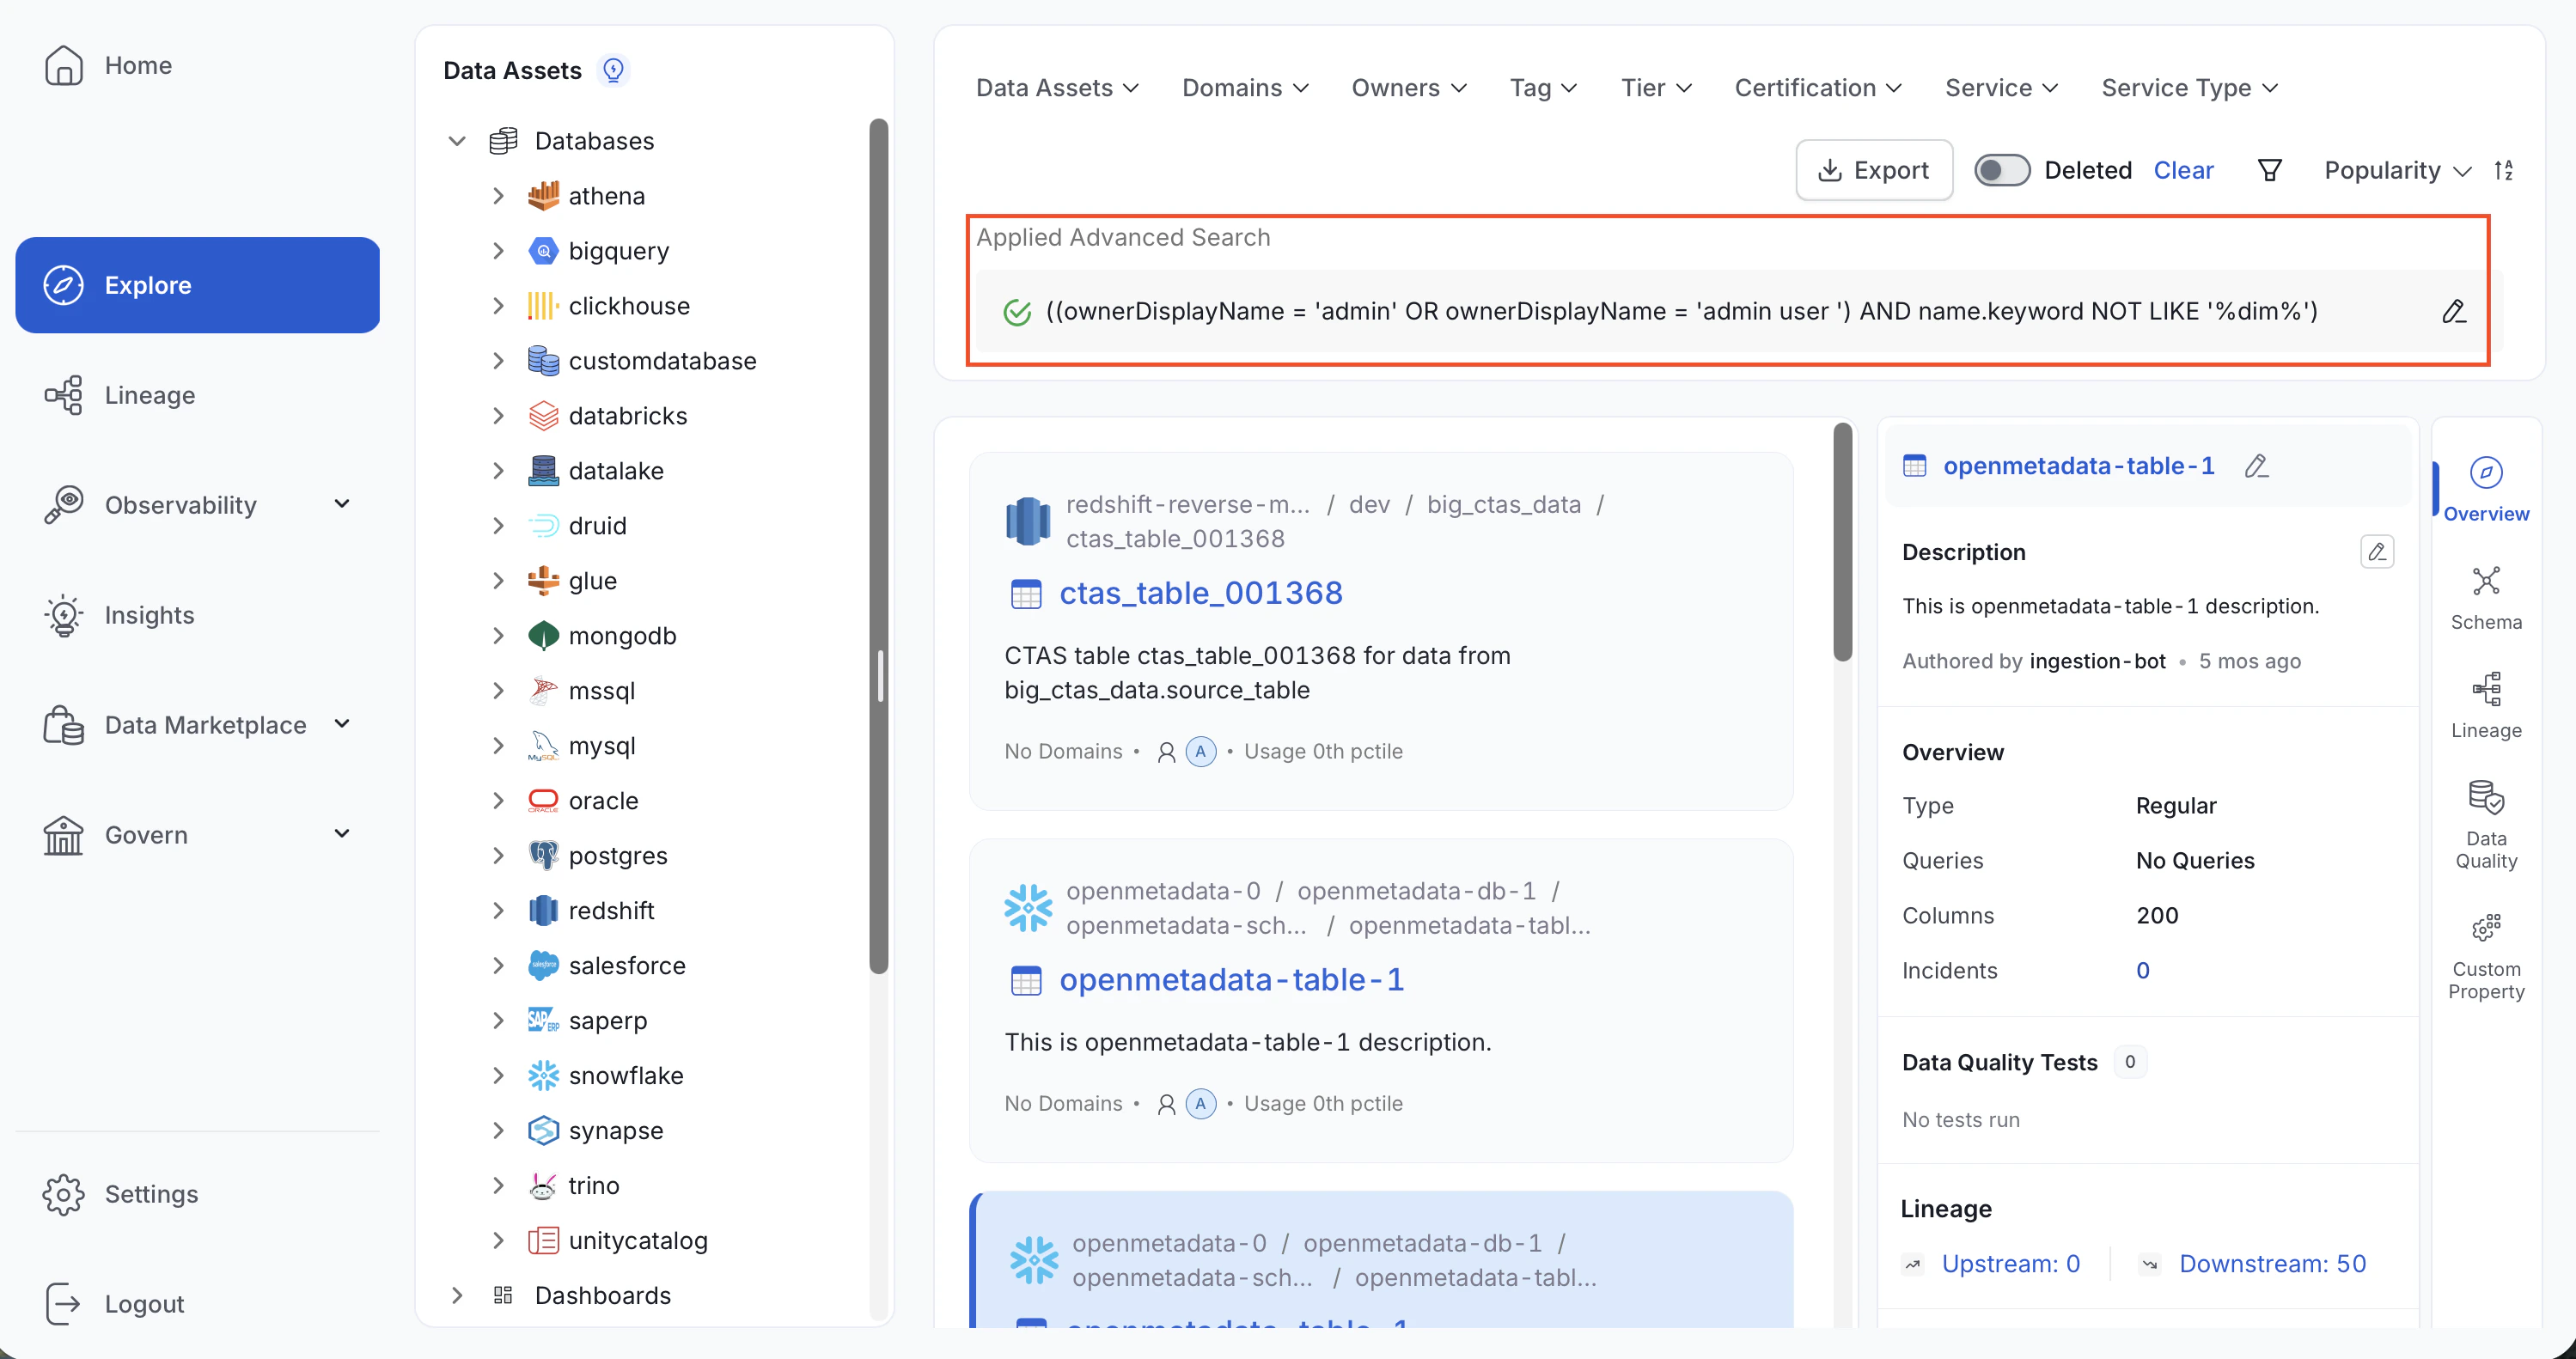Open the Tag filter dropdown
Viewport: 2576px width, 1359px height.
[x=1543, y=88]
